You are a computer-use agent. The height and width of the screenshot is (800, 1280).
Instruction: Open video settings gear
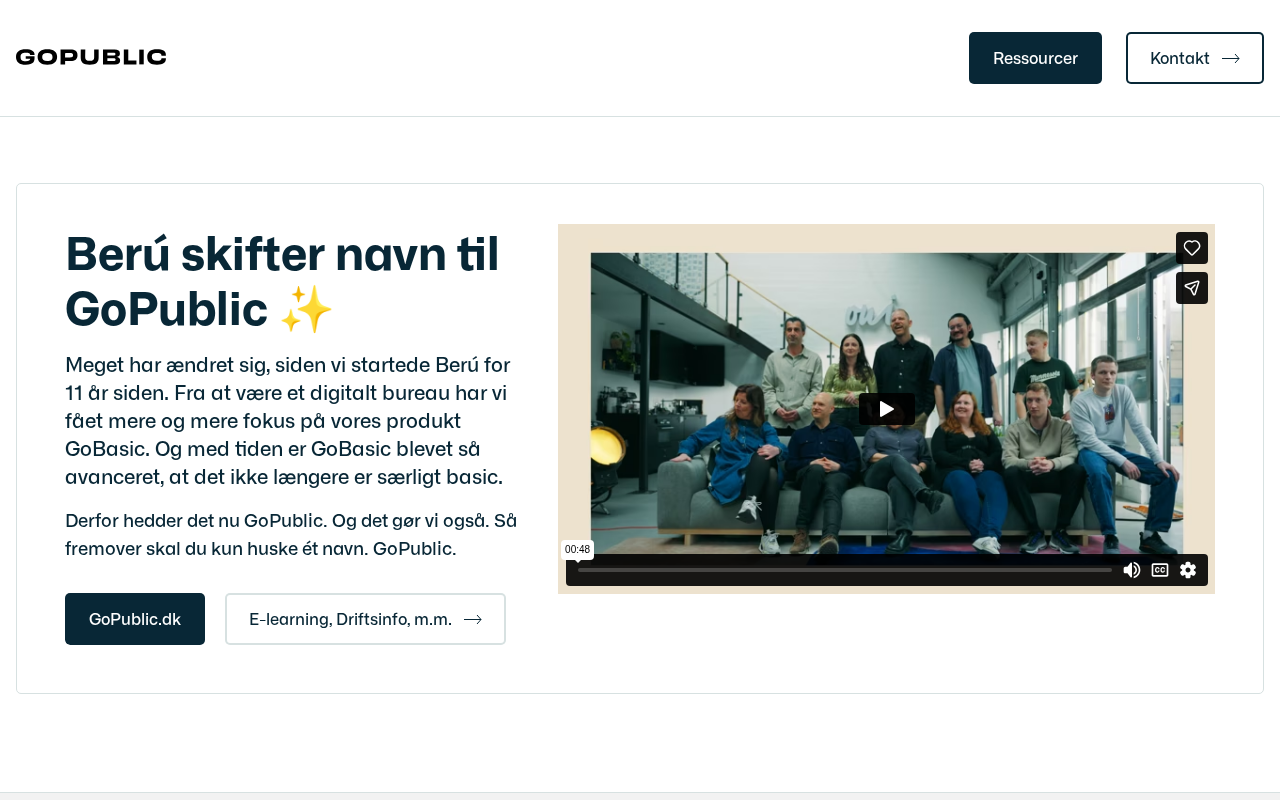(x=1188, y=570)
